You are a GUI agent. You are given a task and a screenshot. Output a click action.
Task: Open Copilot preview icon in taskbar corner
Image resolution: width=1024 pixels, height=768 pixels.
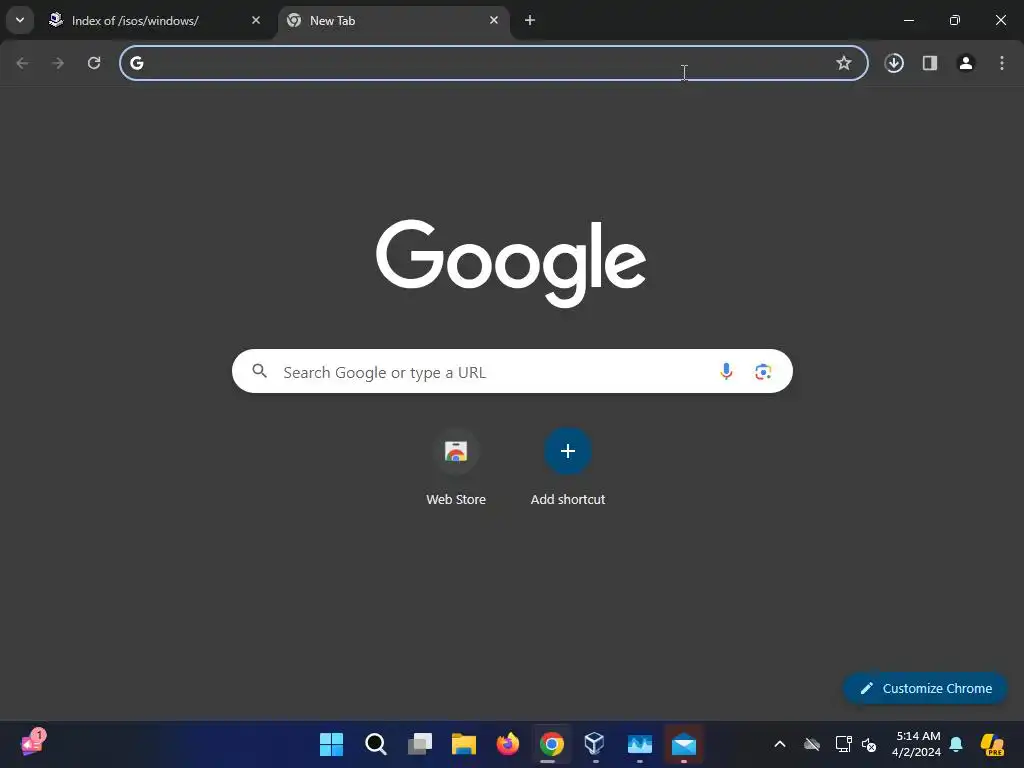[x=993, y=744]
